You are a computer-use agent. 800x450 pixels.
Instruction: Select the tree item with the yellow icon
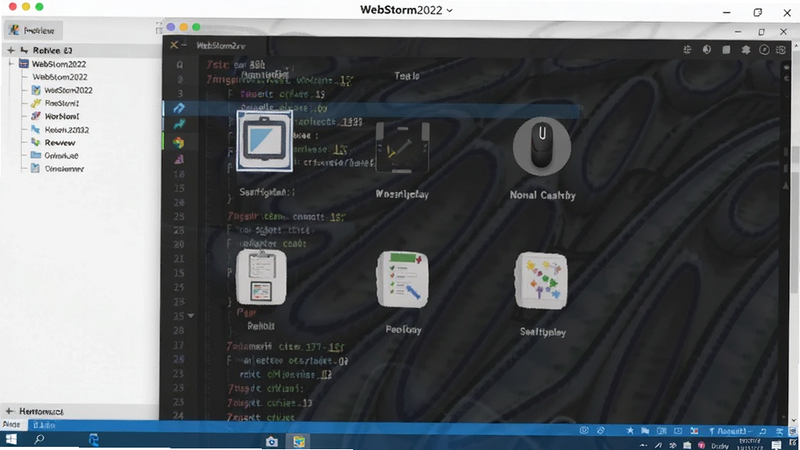[55, 103]
